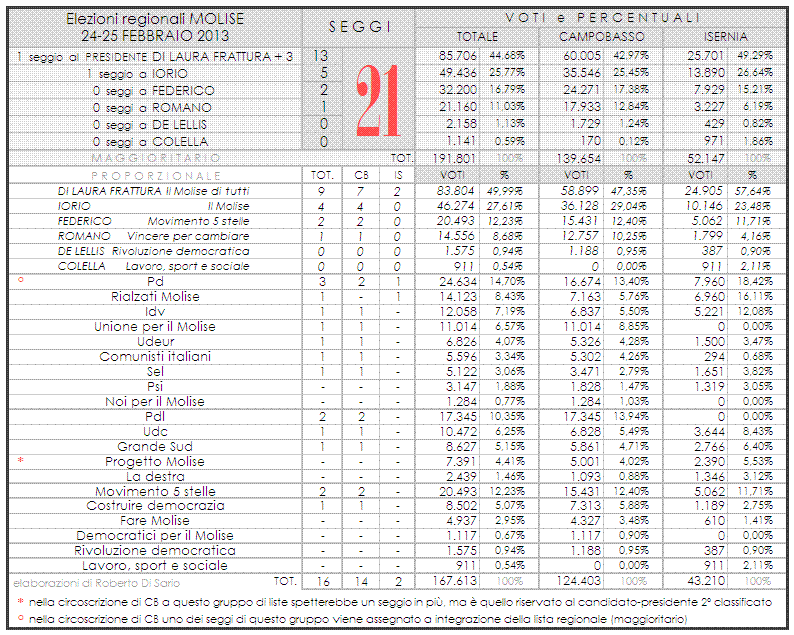Screen dimensions: 794x635
Task: Click 'ROMANO Vincere per cambiare' row label
Action: coord(153,236)
